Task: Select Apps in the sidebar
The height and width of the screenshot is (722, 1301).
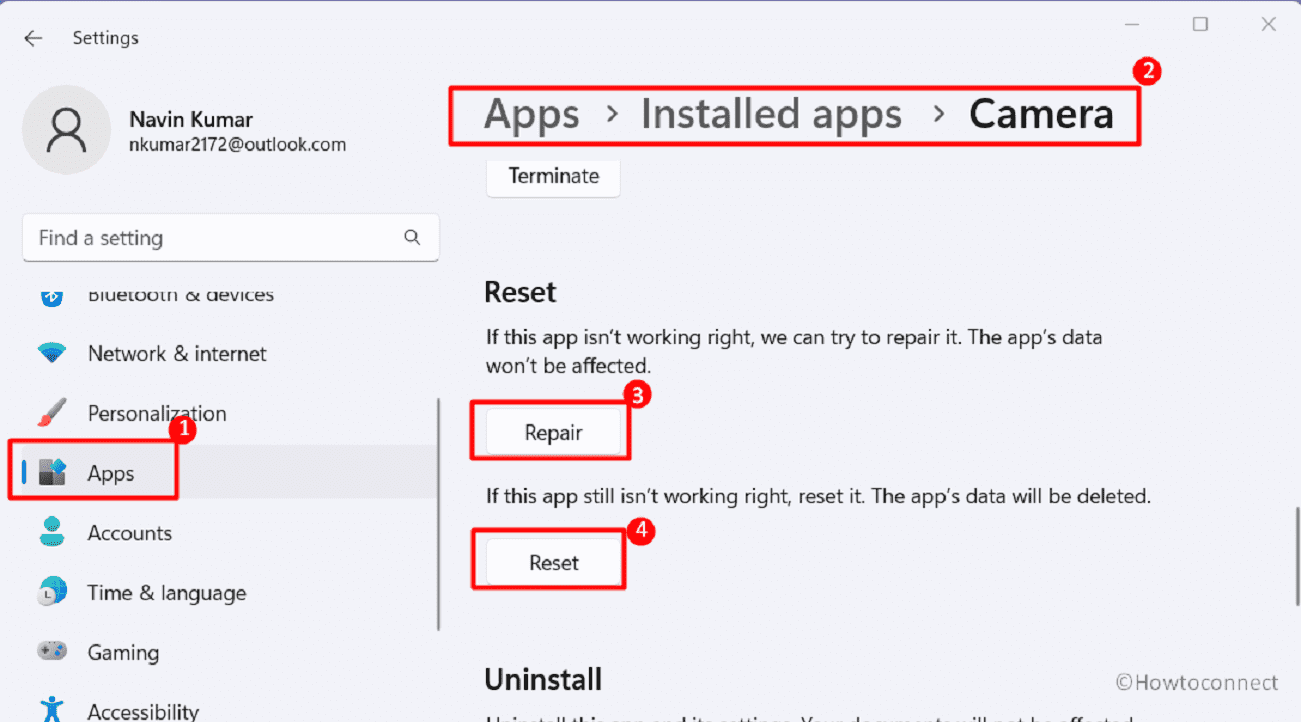Action: point(229,473)
